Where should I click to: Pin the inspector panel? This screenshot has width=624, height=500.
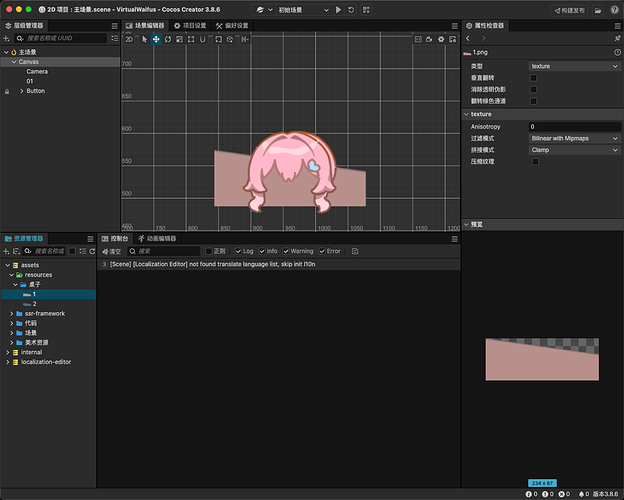pyautogui.click(x=617, y=38)
